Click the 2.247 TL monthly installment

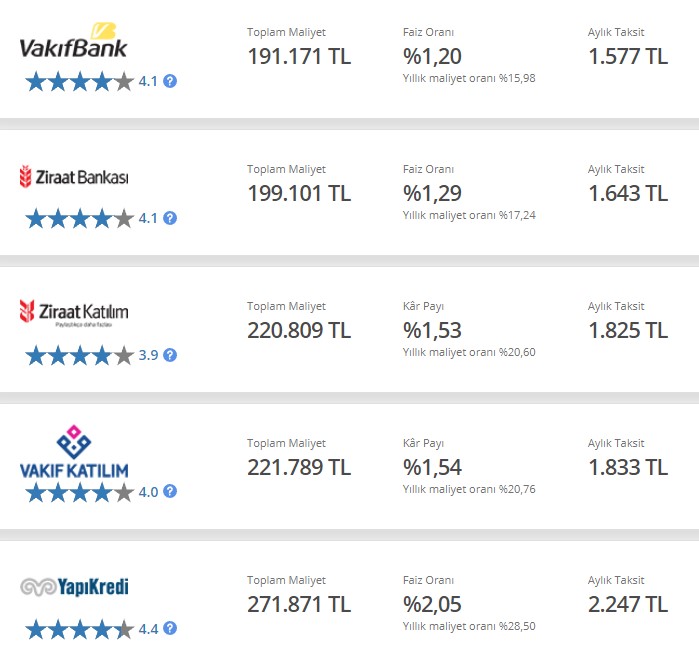click(x=628, y=604)
